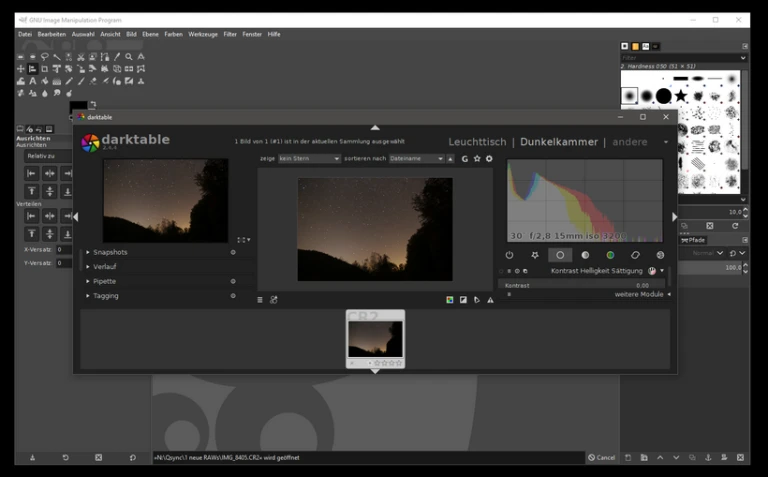Select the Color Picker tool in GIMP
768x477 pixels.
pos(117,57)
